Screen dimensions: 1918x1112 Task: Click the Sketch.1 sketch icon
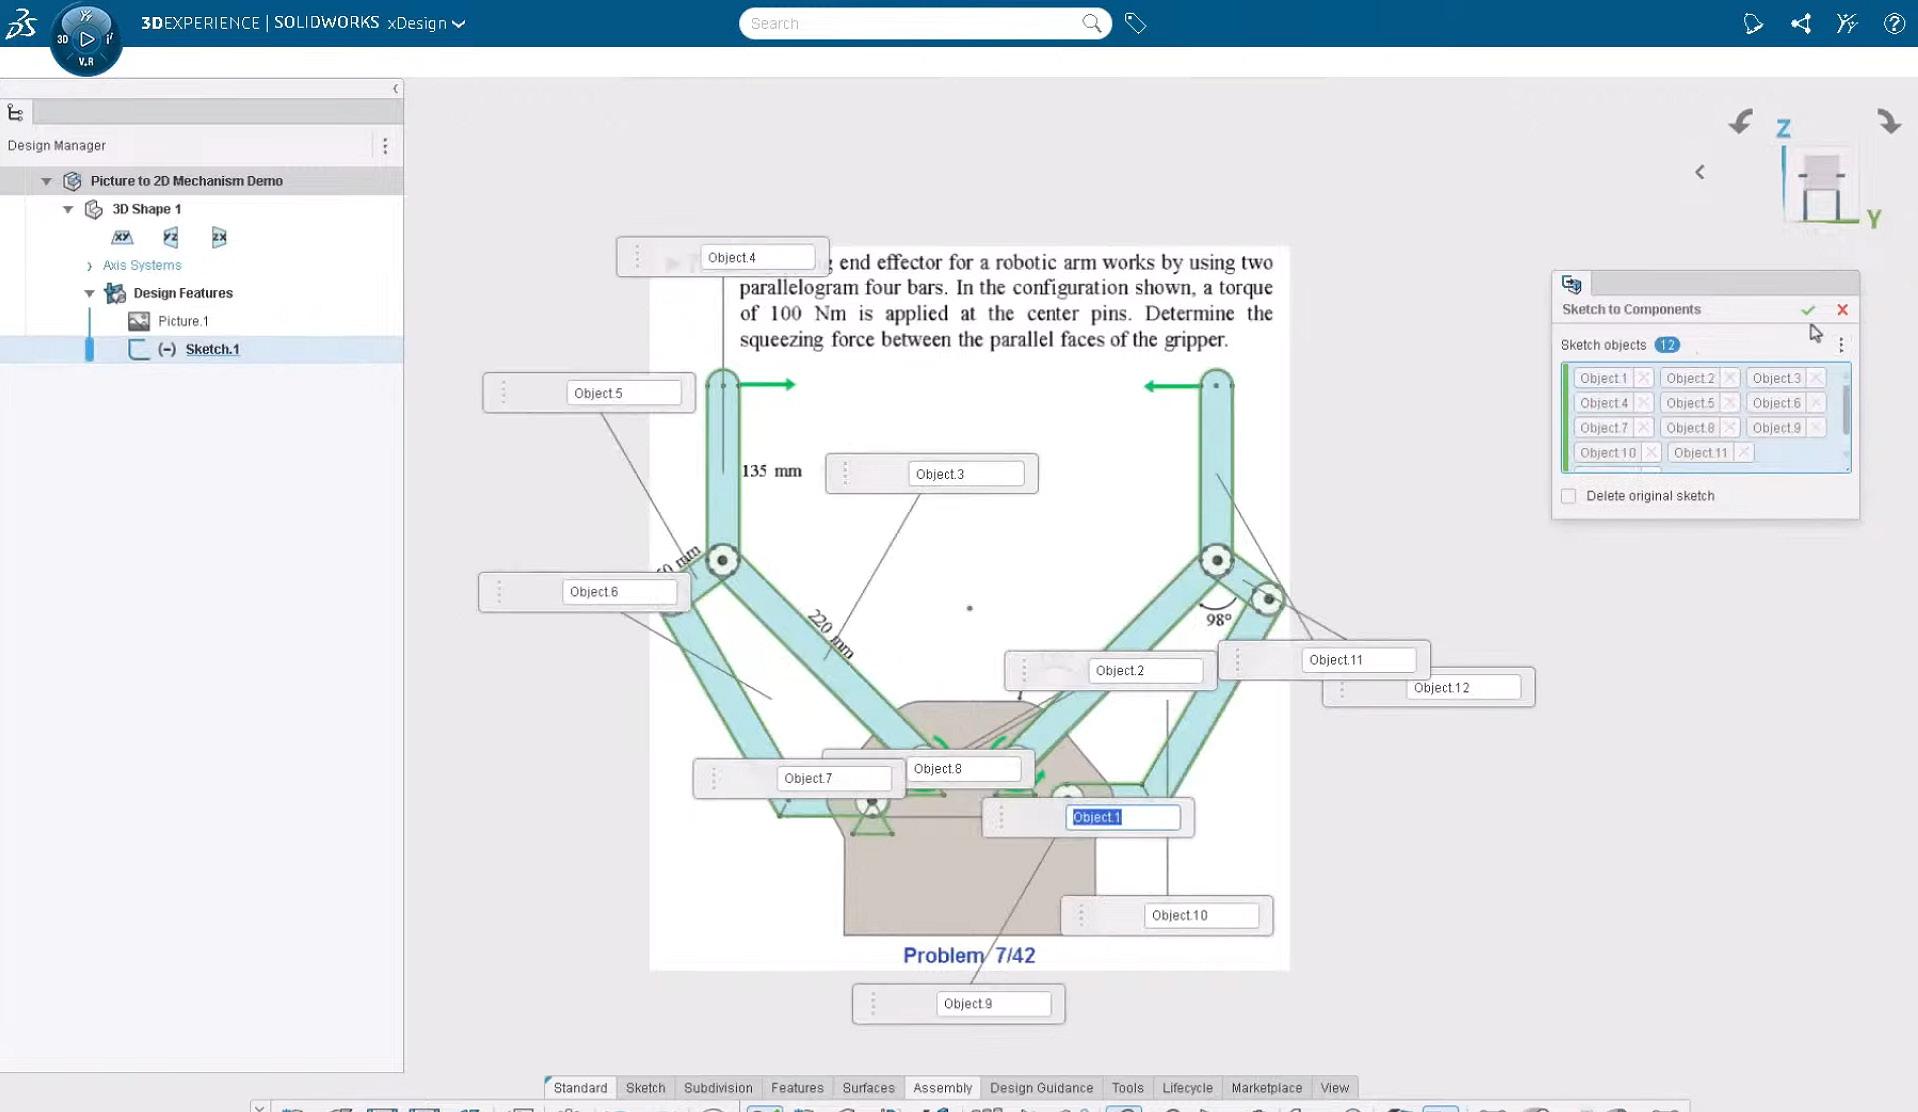pyautogui.click(x=139, y=349)
